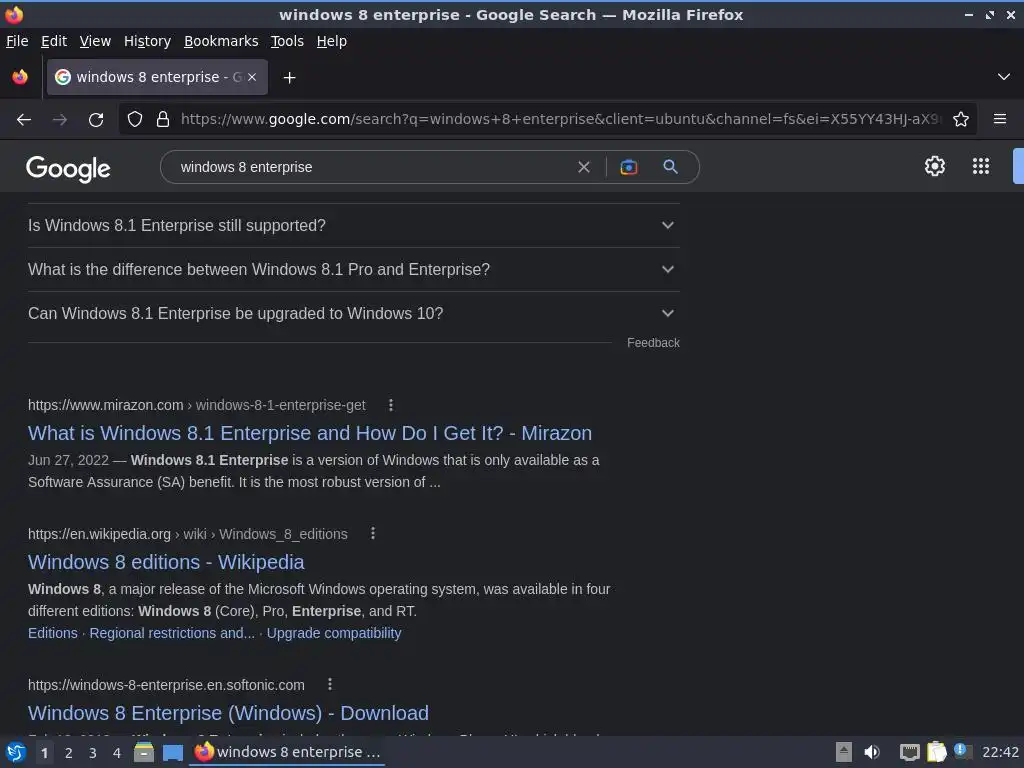Open the Firefox View pinned icon
This screenshot has height=768, width=1024.
pos(20,77)
